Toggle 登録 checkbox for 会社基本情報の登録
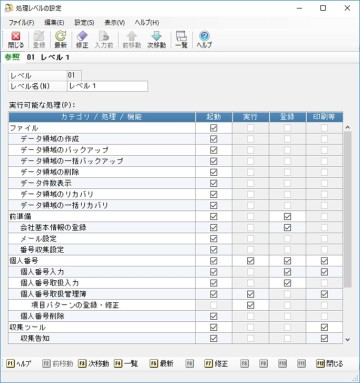Viewport: 360px width, 383px height. click(x=287, y=227)
